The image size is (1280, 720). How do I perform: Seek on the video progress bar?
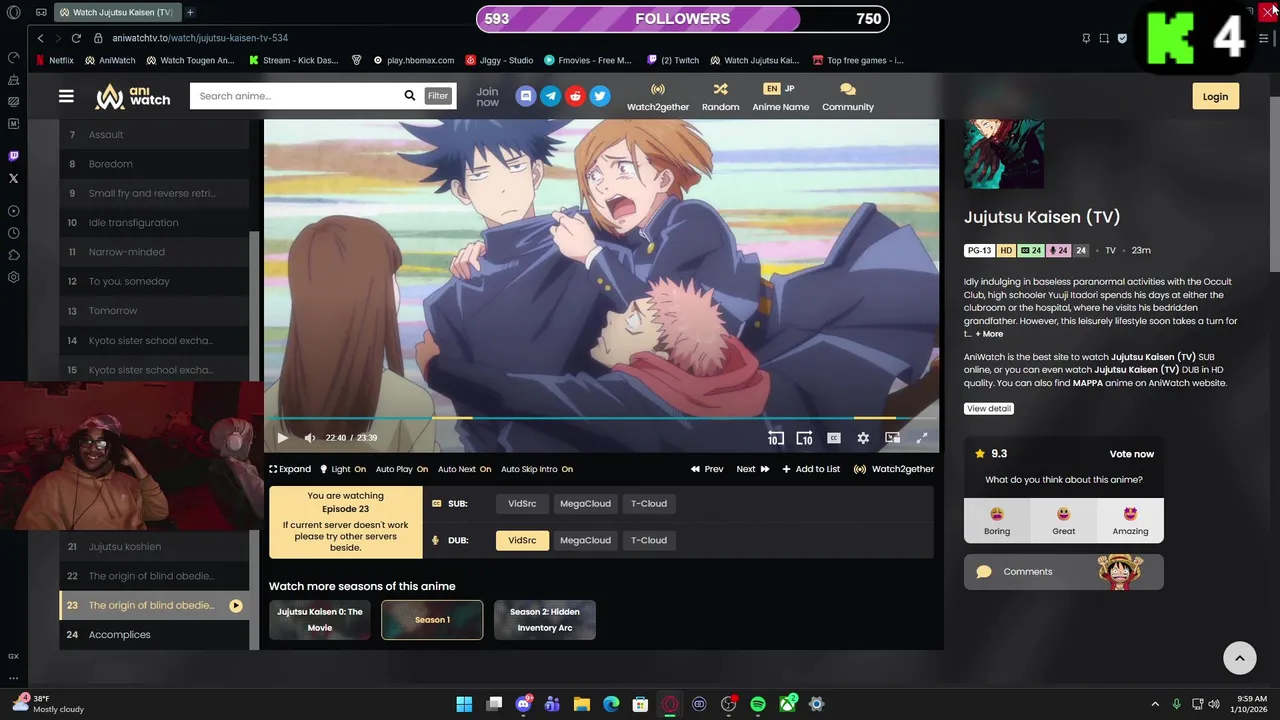tap(601, 418)
